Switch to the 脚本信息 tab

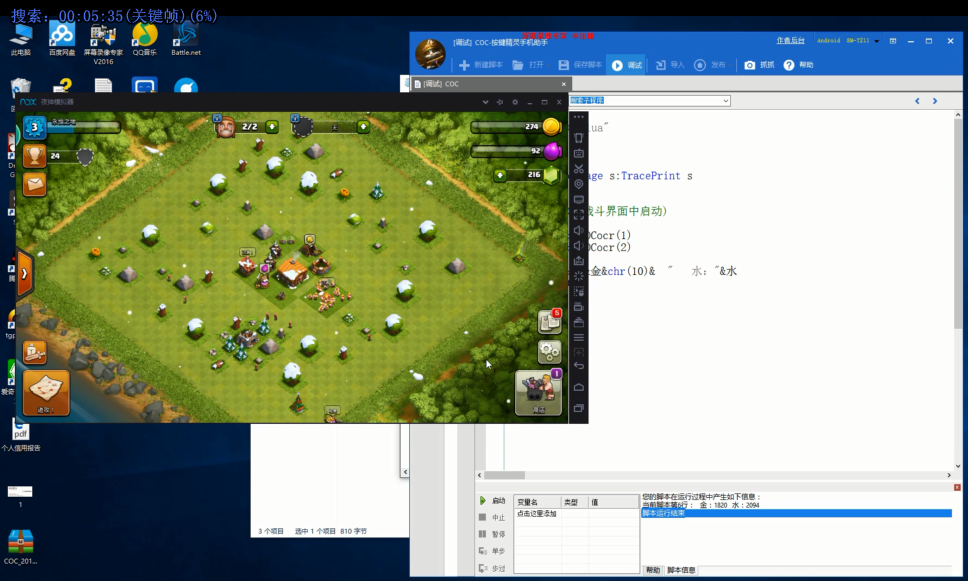tap(681, 570)
